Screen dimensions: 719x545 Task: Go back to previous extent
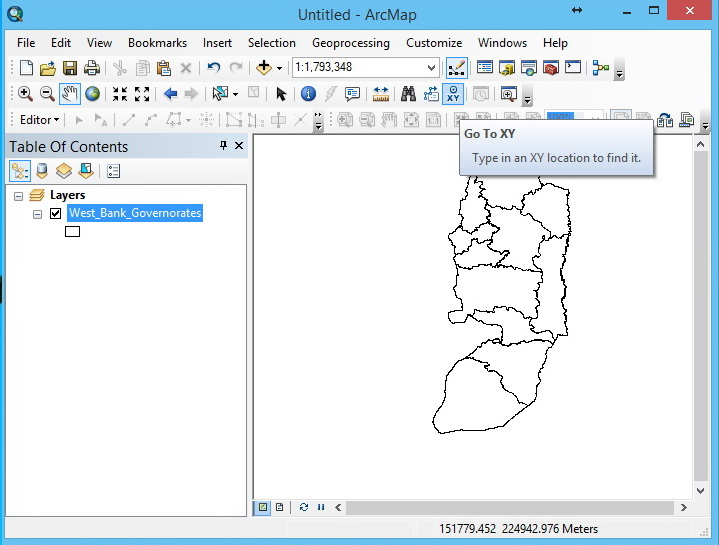pos(170,94)
